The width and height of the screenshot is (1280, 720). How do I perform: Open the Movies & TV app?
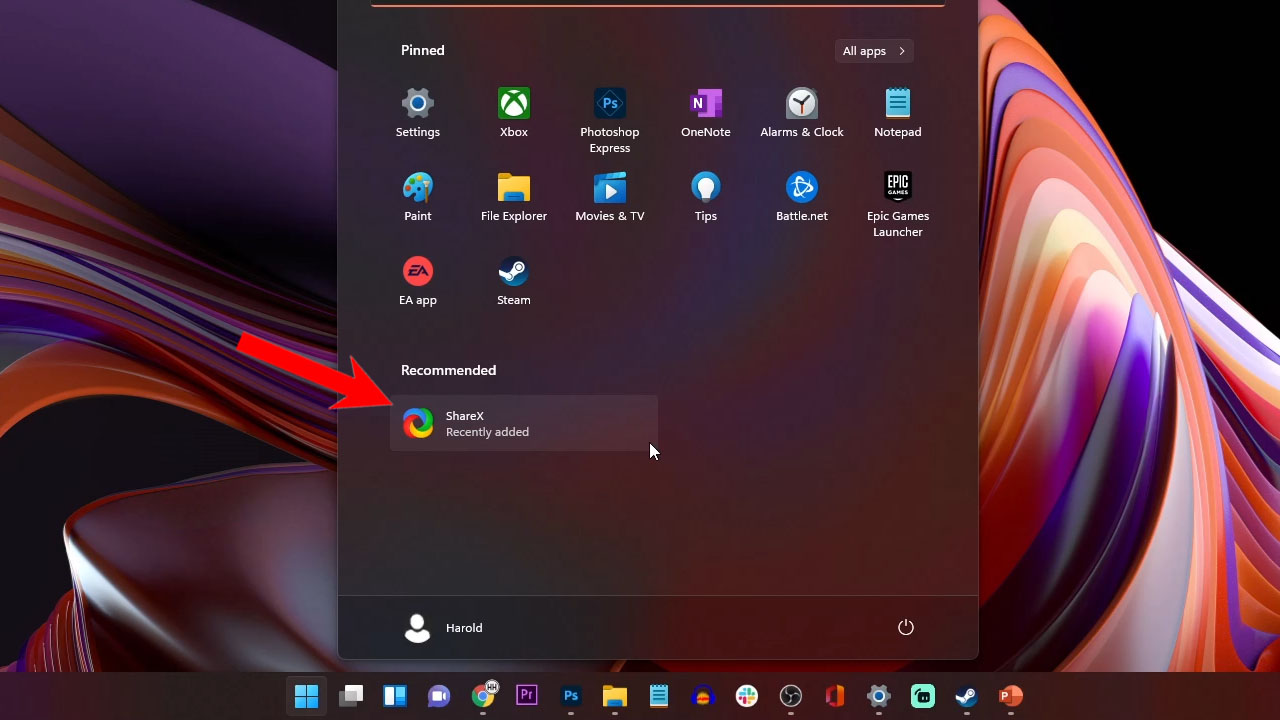610,197
